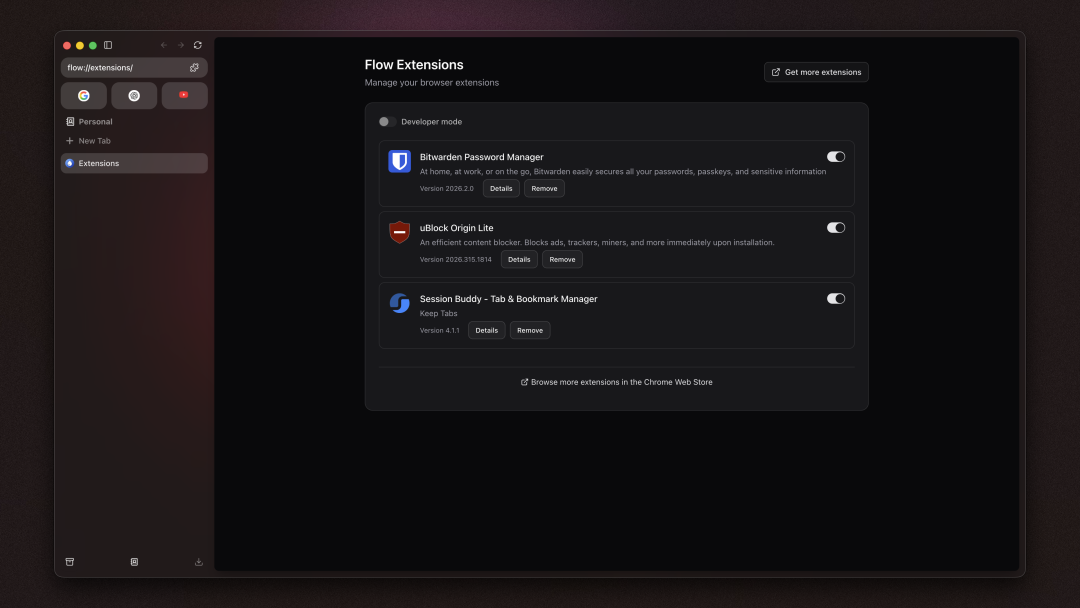Open downloads from the bottom sidebar
The height and width of the screenshot is (608, 1080).
tap(198, 561)
